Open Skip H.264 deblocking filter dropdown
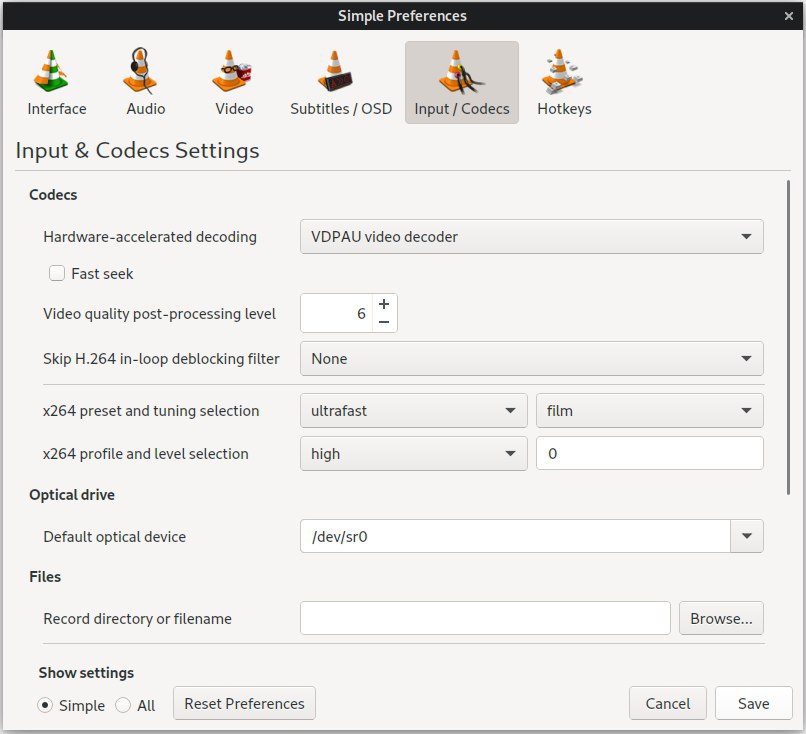This screenshot has width=806, height=734. pyautogui.click(x=532, y=358)
